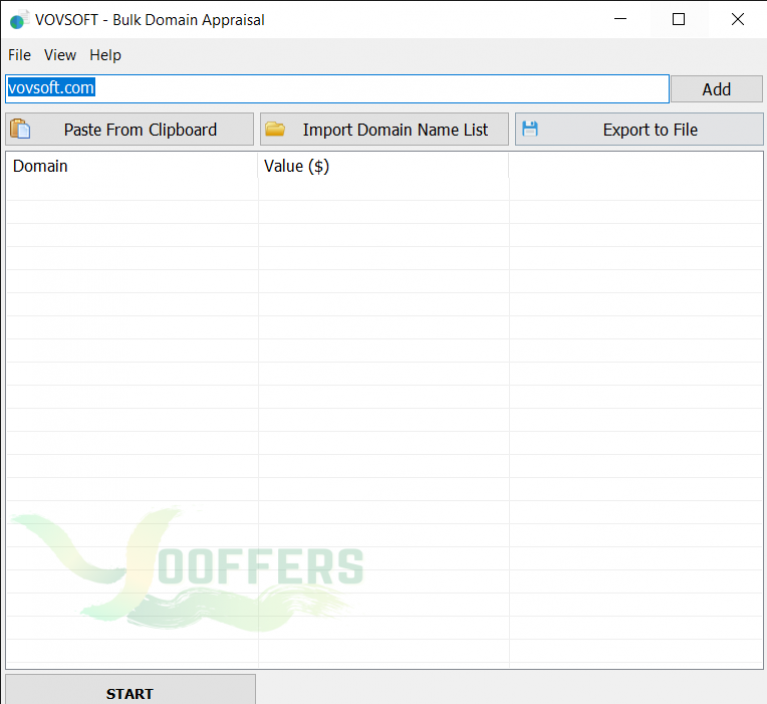Click the domain input field containing vovsoft.com

tap(337, 89)
